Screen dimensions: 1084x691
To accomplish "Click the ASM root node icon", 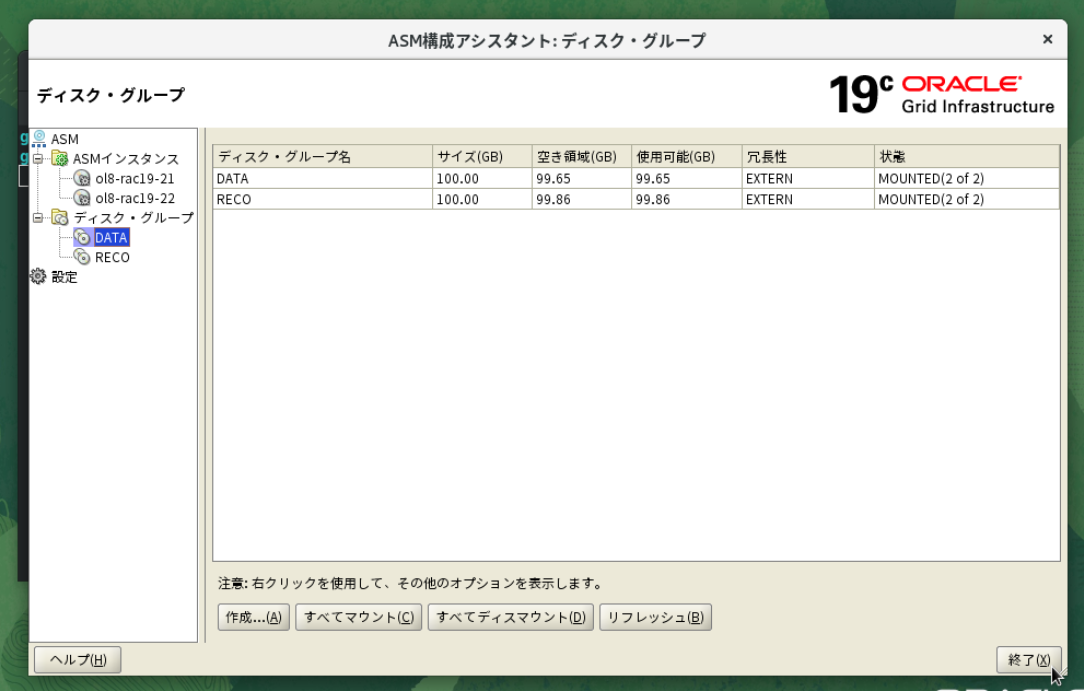I will [x=39, y=139].
